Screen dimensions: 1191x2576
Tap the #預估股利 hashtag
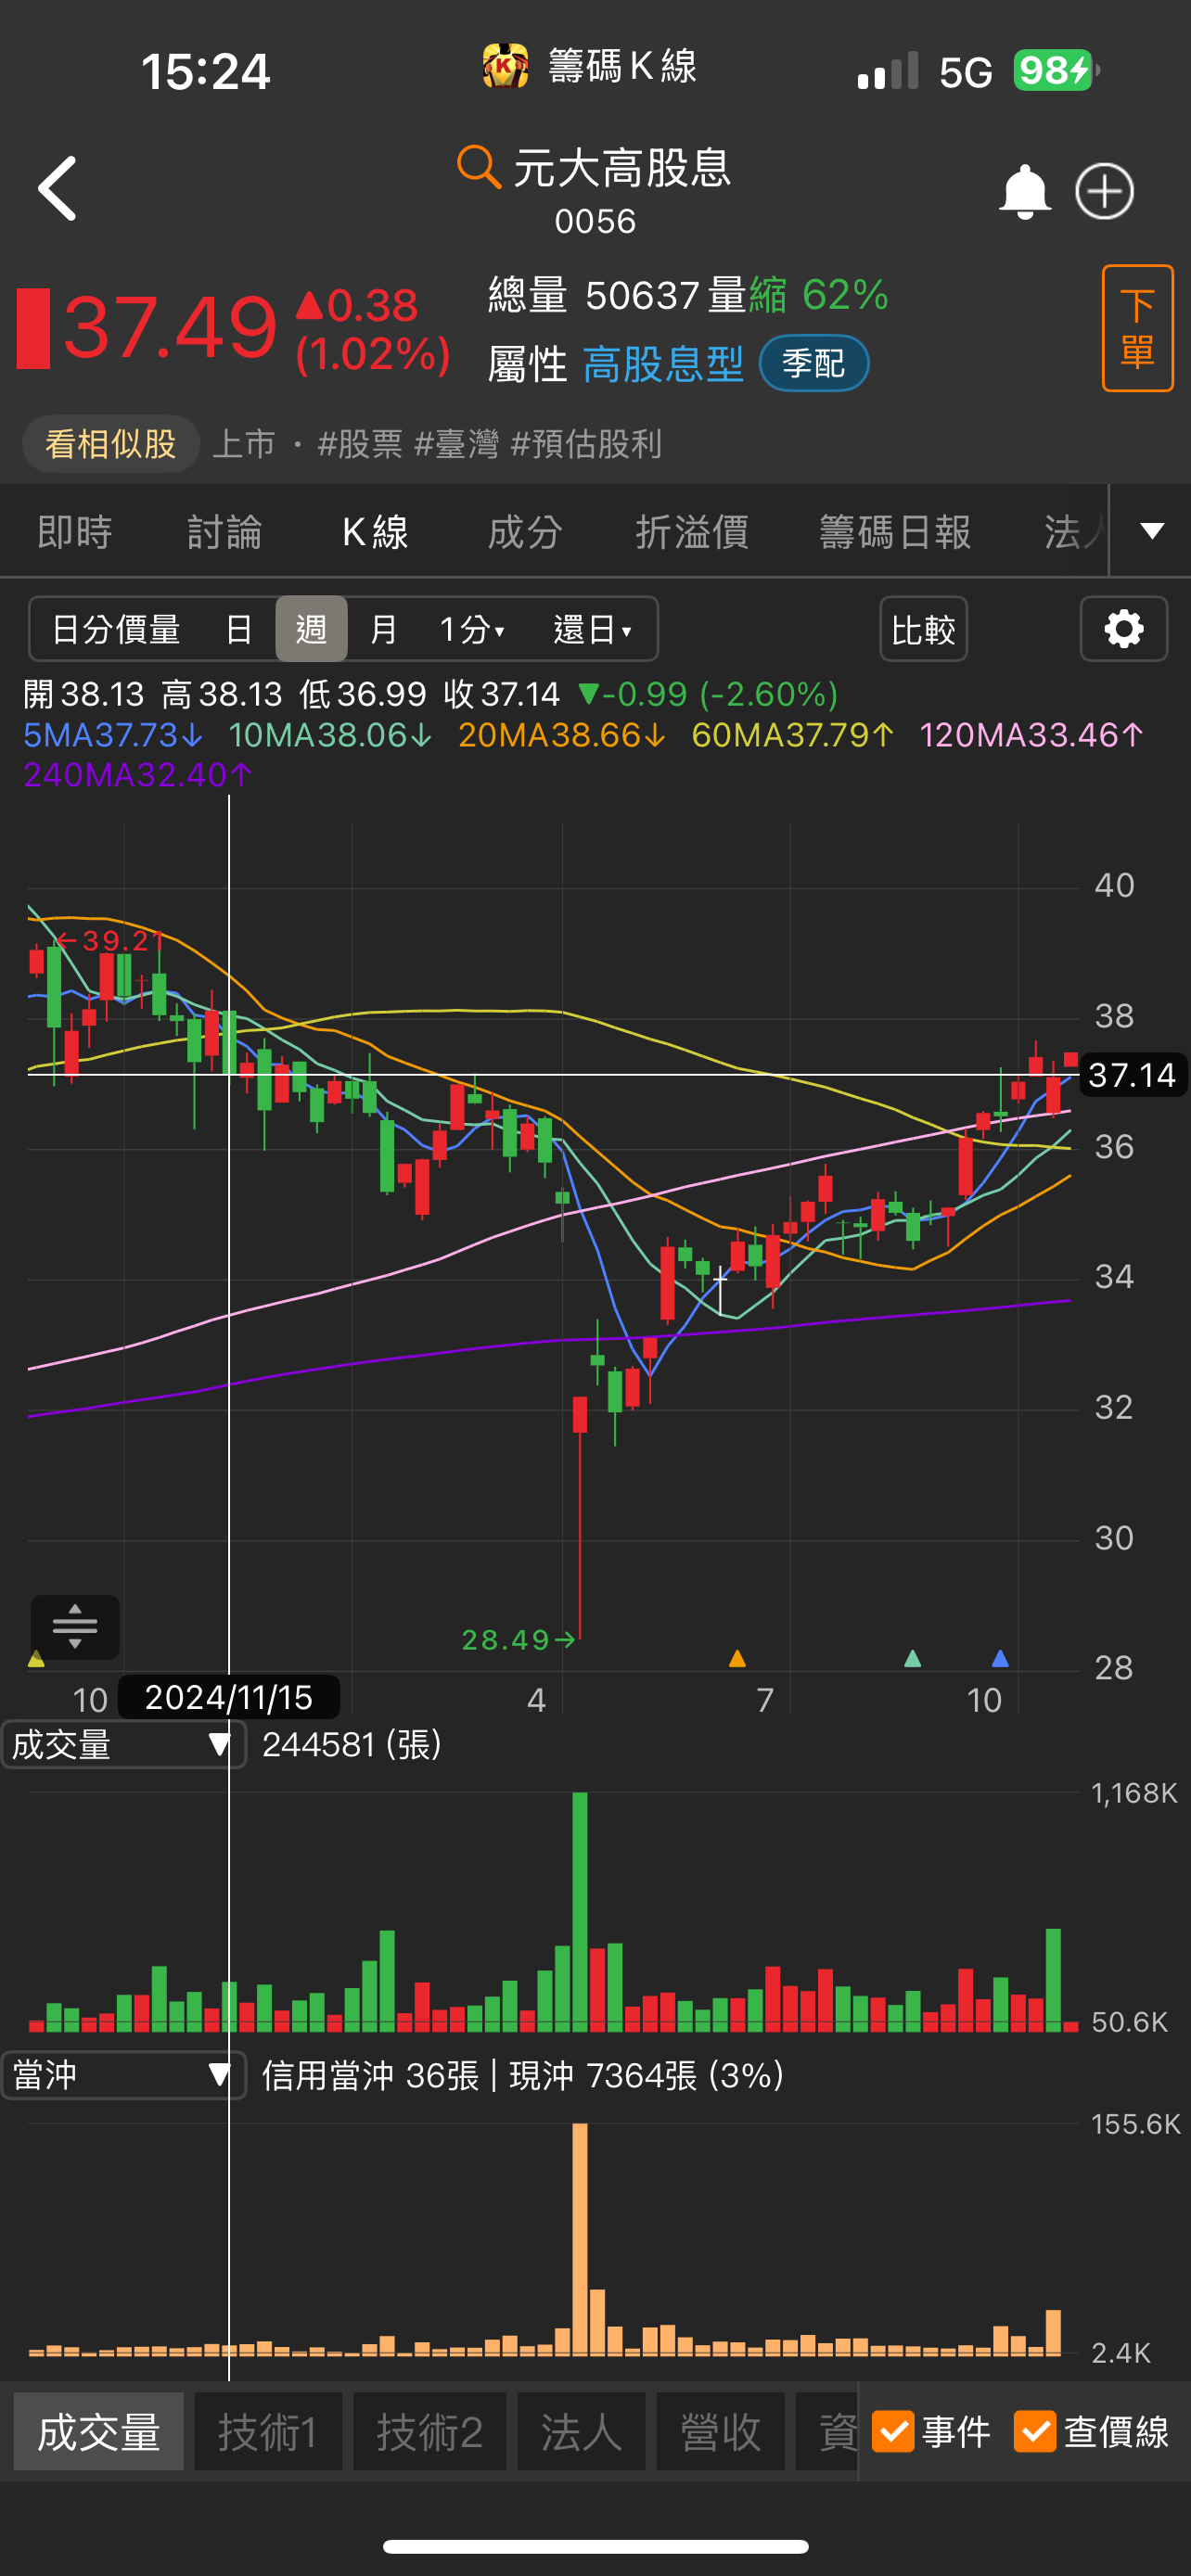click(x=586, y=444)
